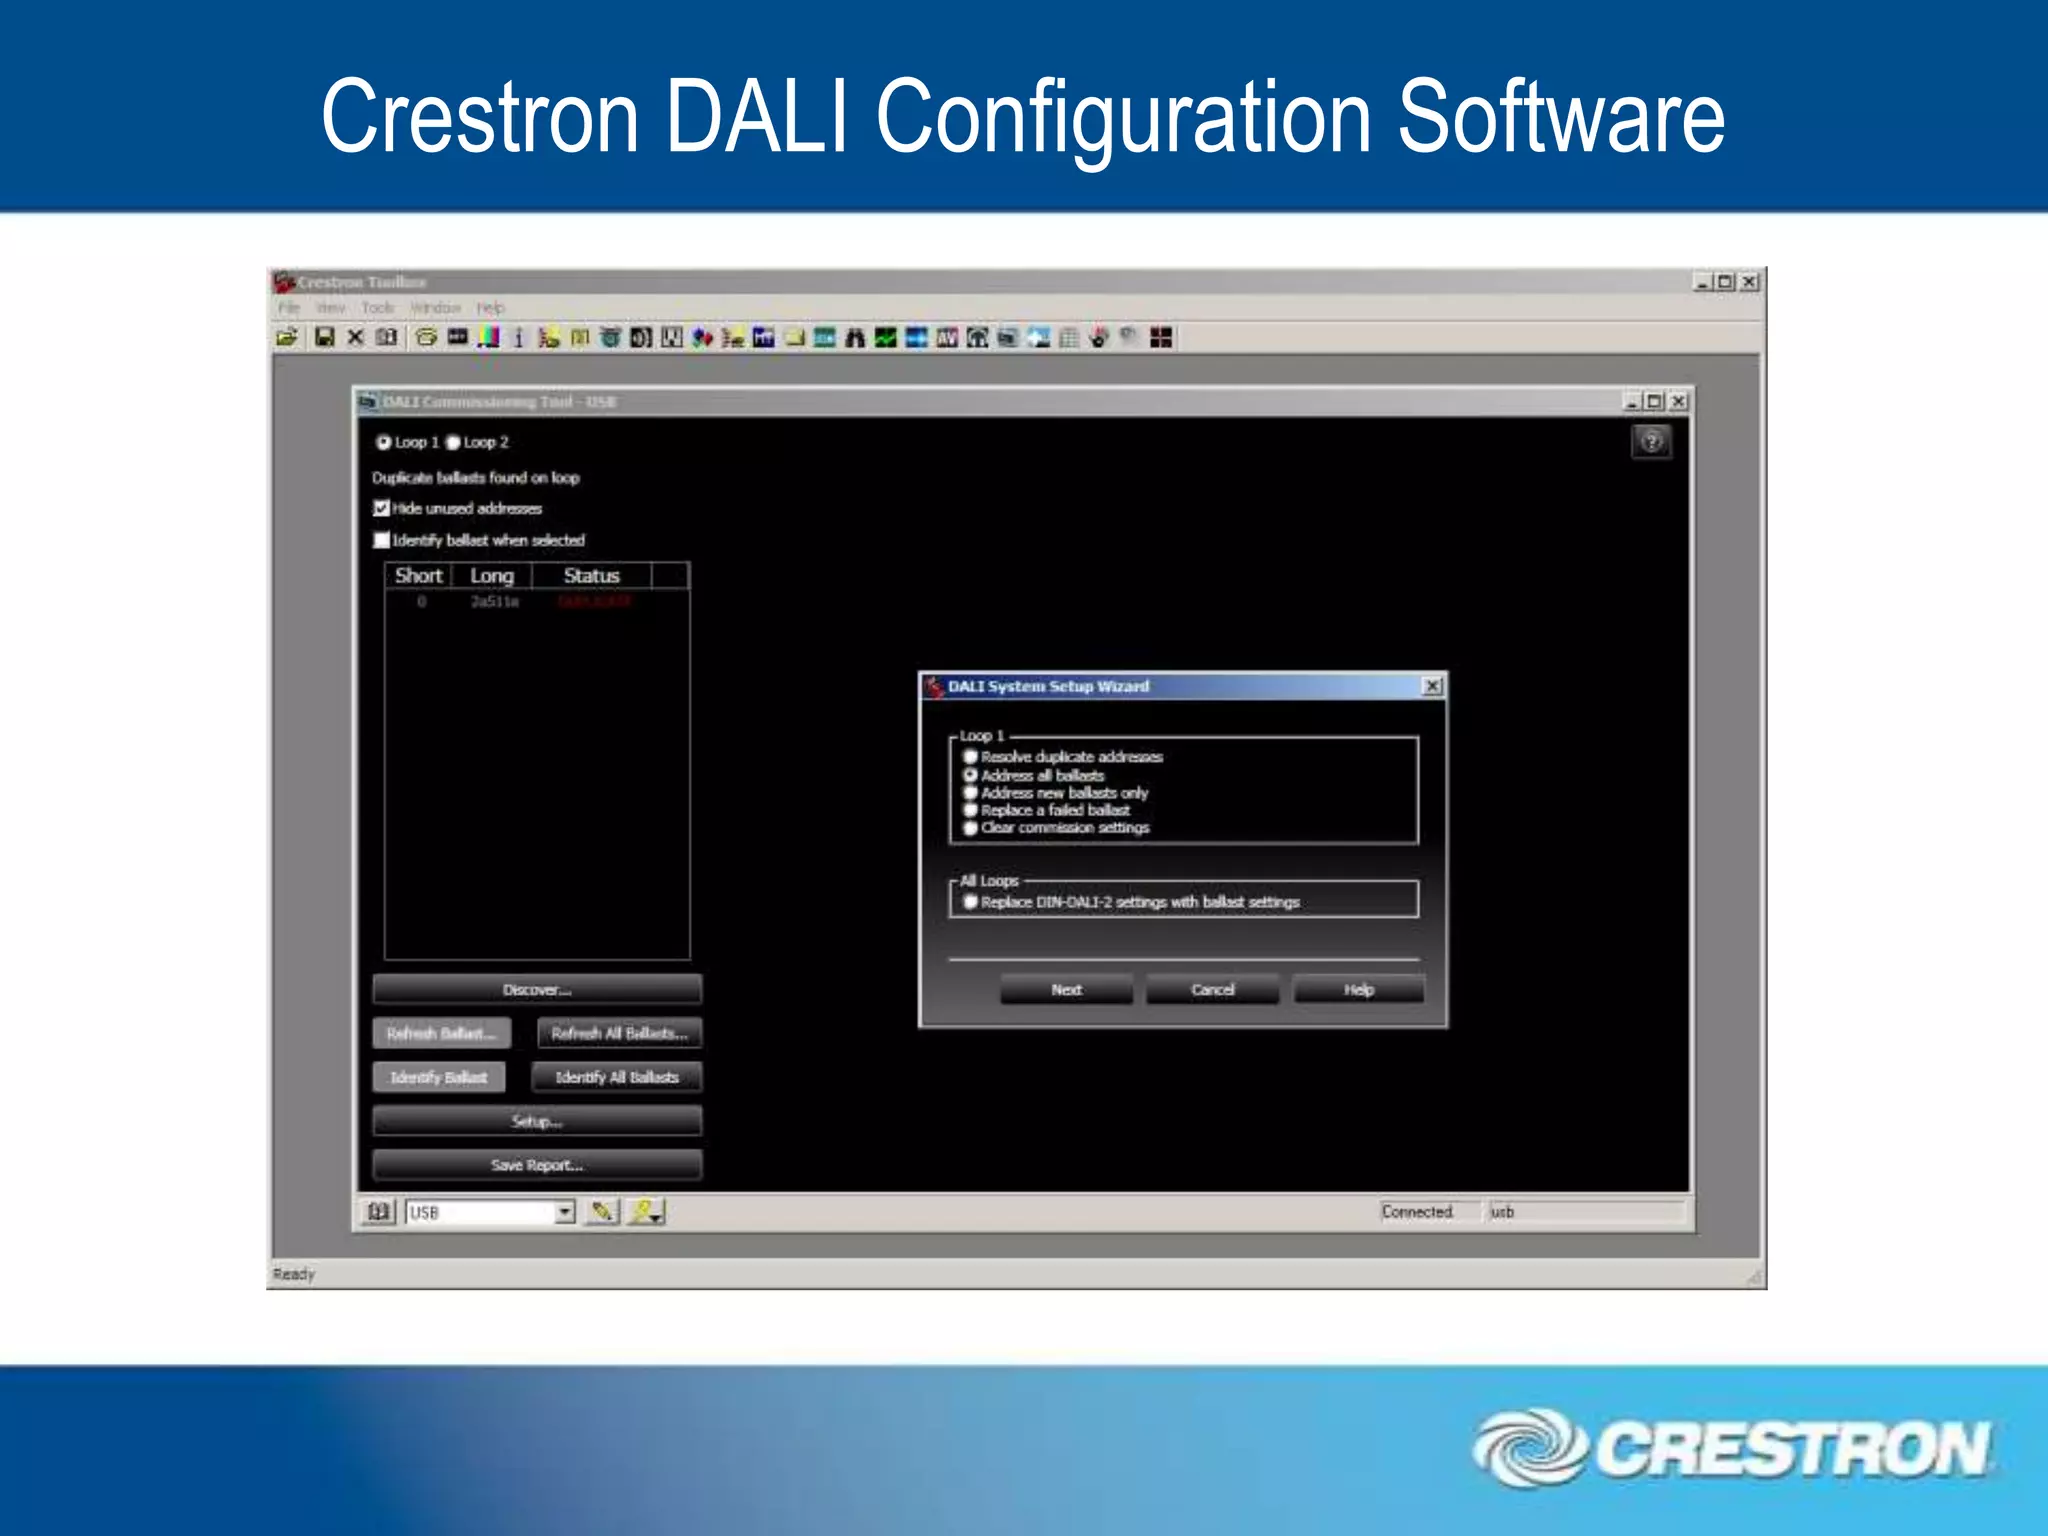
Task: Click the Setup... button
Action: (537, 1121)
